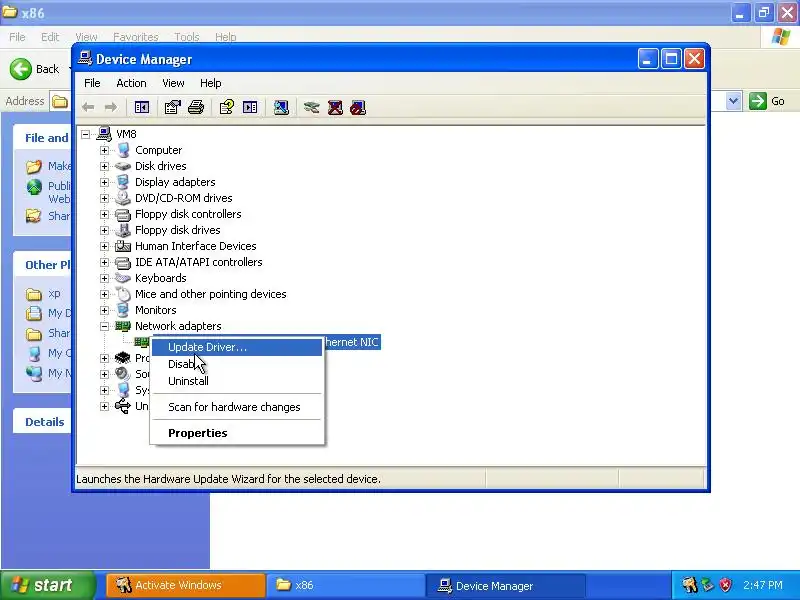
Task: Select the Keyboards label
Action: pyautogui.click(x=160, y=278)
